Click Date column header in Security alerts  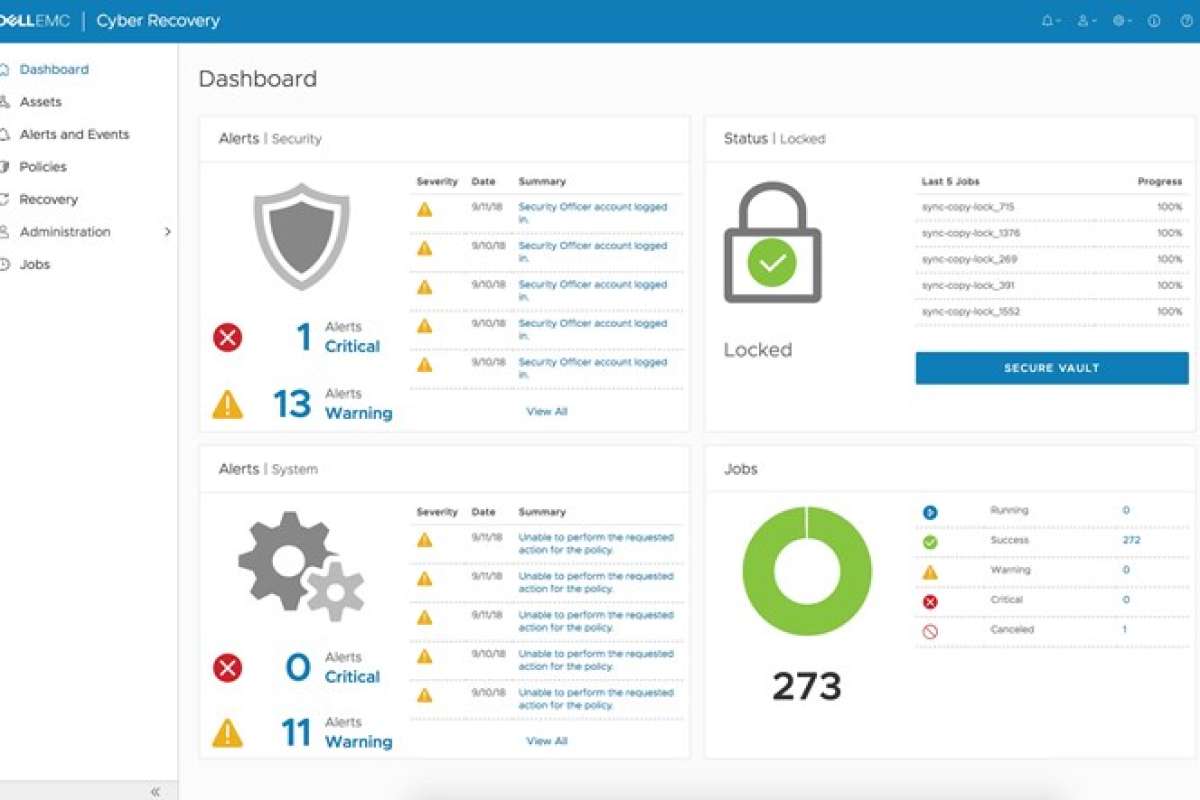(483, 182)
